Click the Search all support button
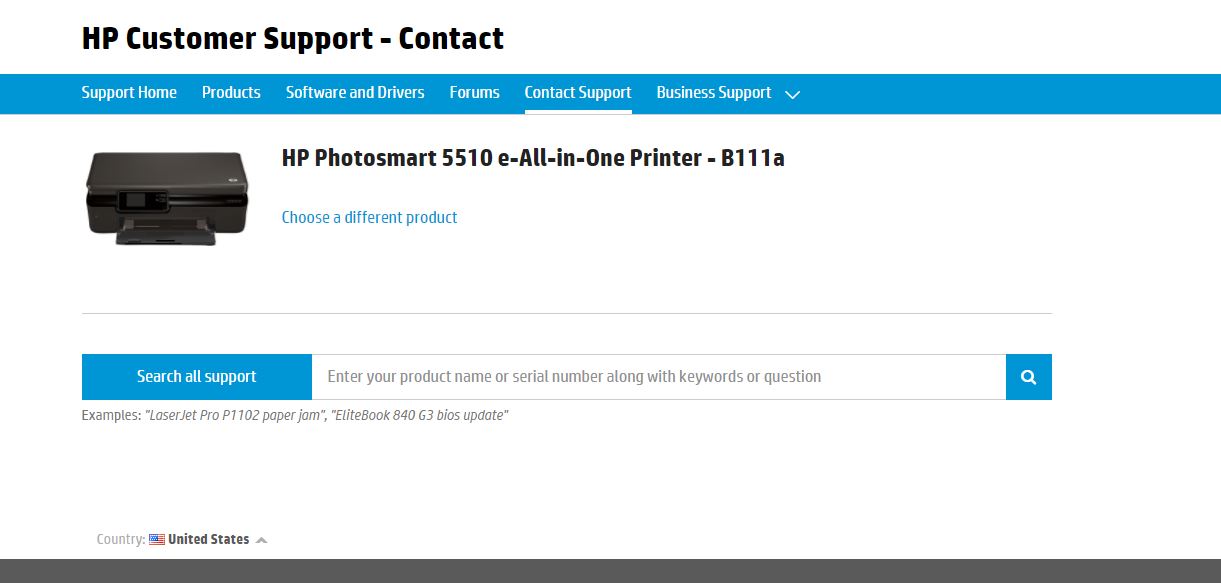Screen dimensions: 1221x583 click(197, 377)
